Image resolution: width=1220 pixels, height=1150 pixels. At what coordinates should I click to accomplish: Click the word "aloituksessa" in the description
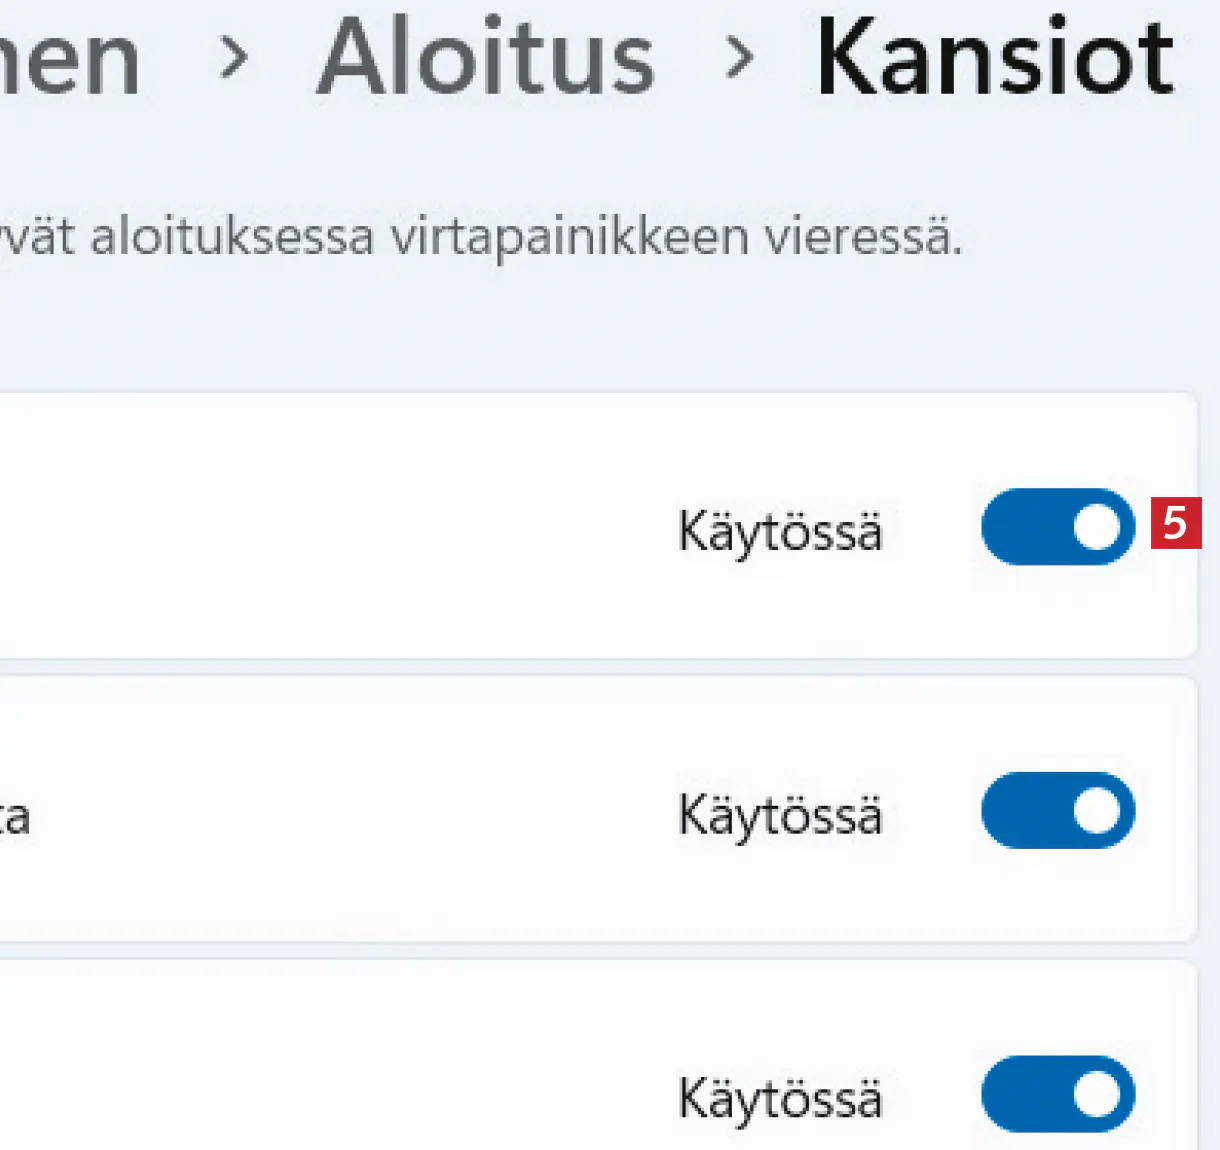point(232,238)
